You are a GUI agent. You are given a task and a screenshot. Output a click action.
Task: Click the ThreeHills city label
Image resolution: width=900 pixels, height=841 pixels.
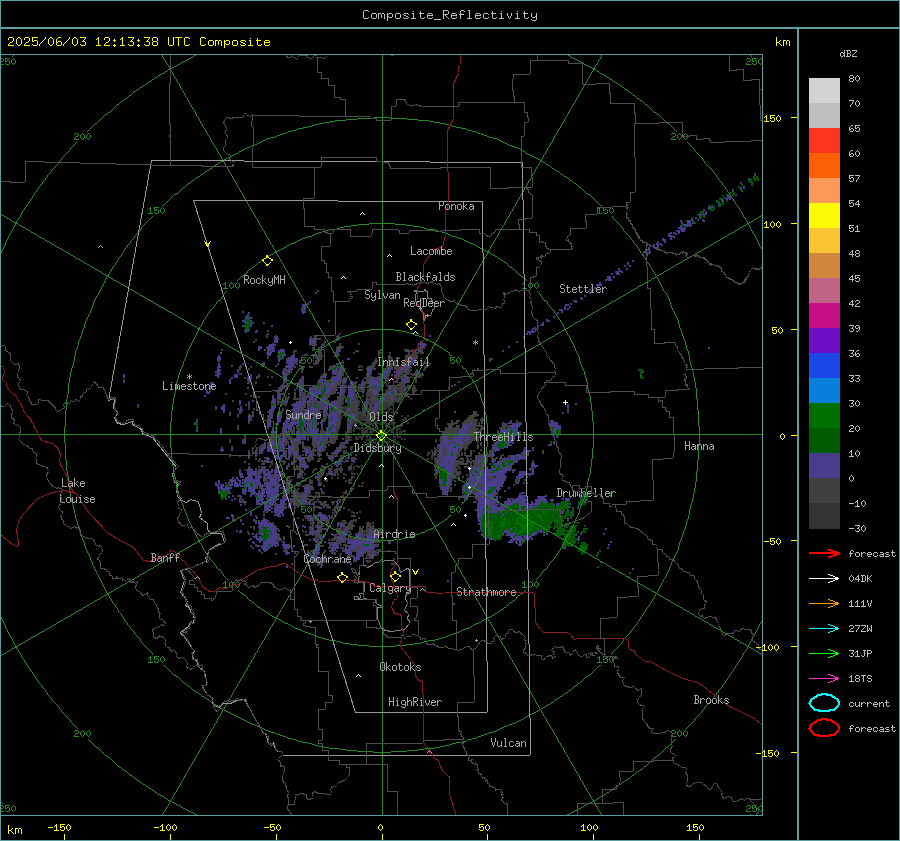click(x=503, y=437)
